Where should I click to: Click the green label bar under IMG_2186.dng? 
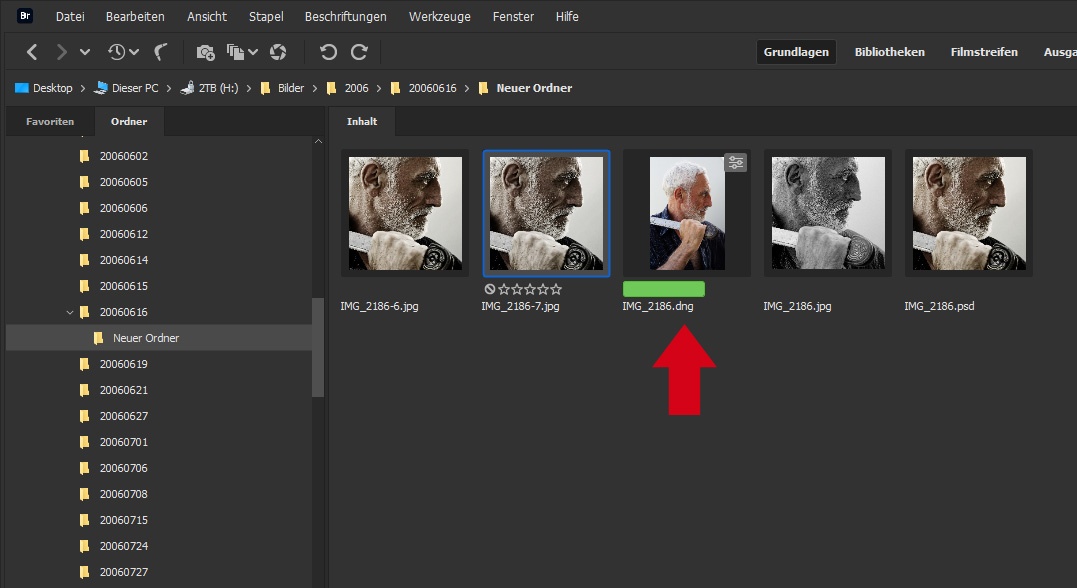point(663,289)
